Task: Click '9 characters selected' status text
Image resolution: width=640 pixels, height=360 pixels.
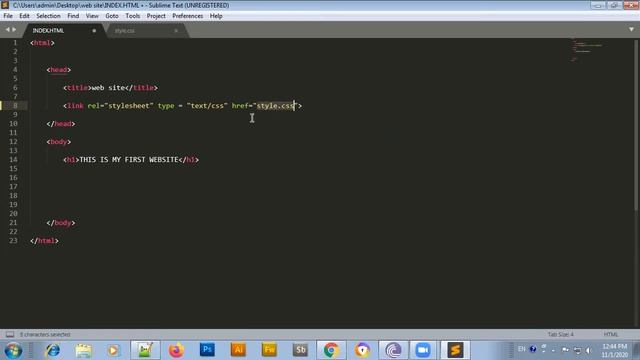Action: pos(45,334)
